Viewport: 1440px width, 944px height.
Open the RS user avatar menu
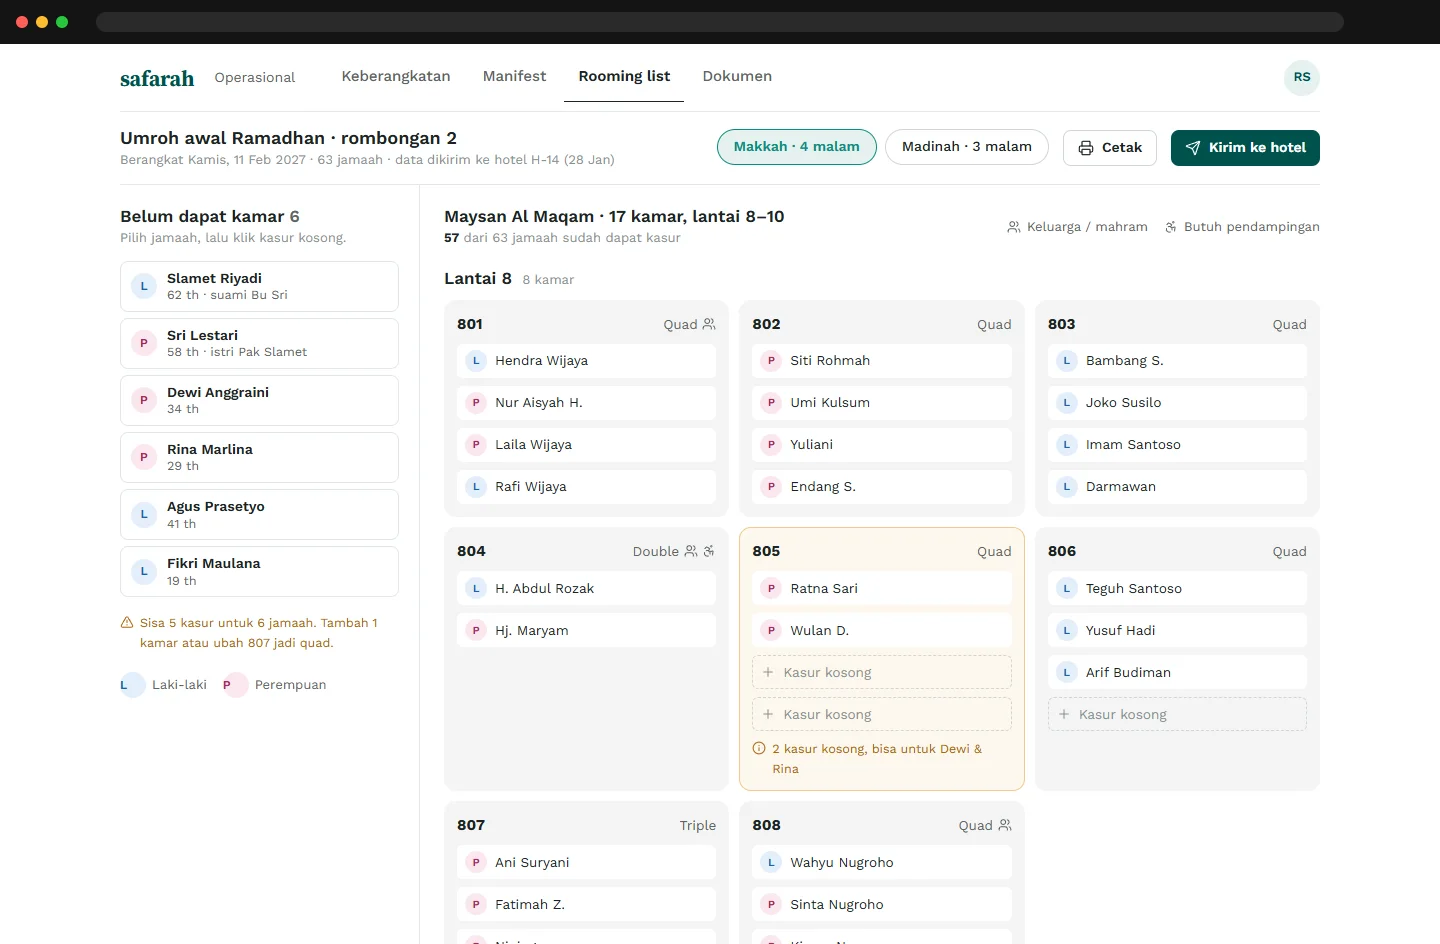point(1302,77)
